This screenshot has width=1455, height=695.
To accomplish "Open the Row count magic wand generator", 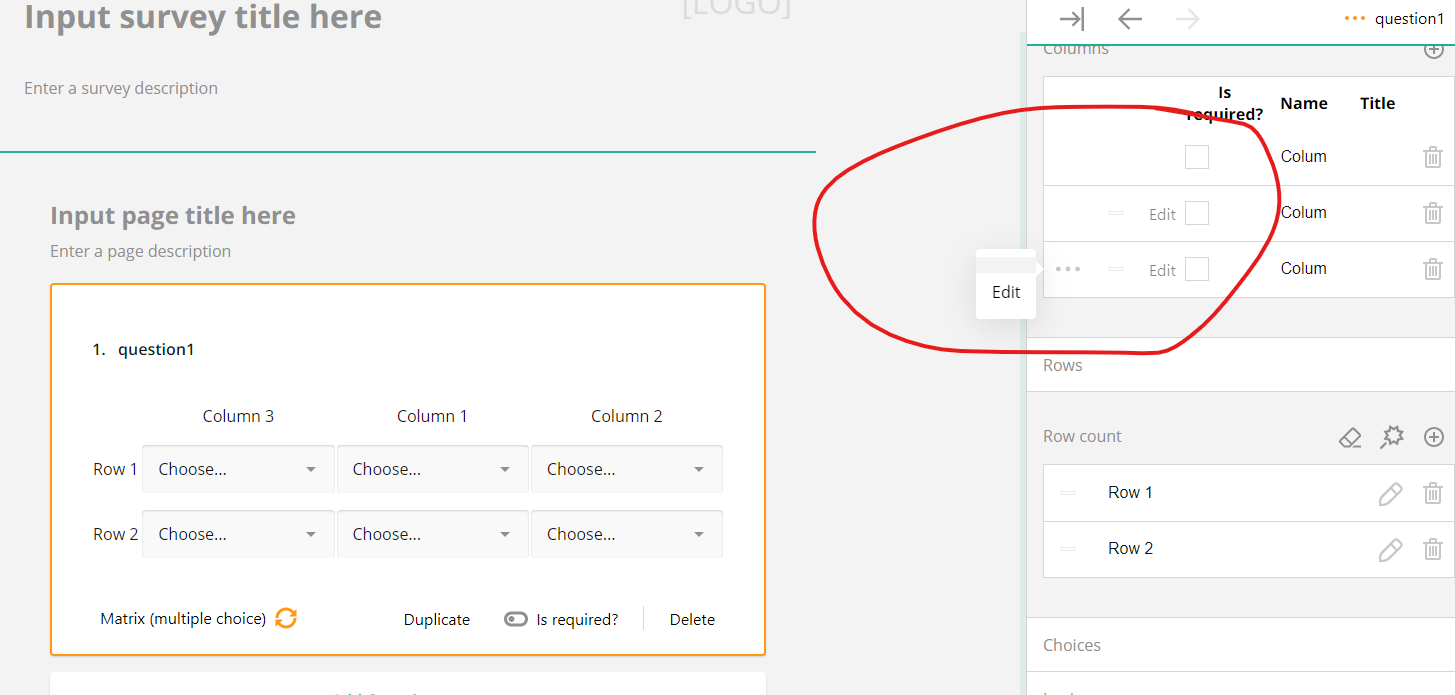I will (x=1392, y=437).
